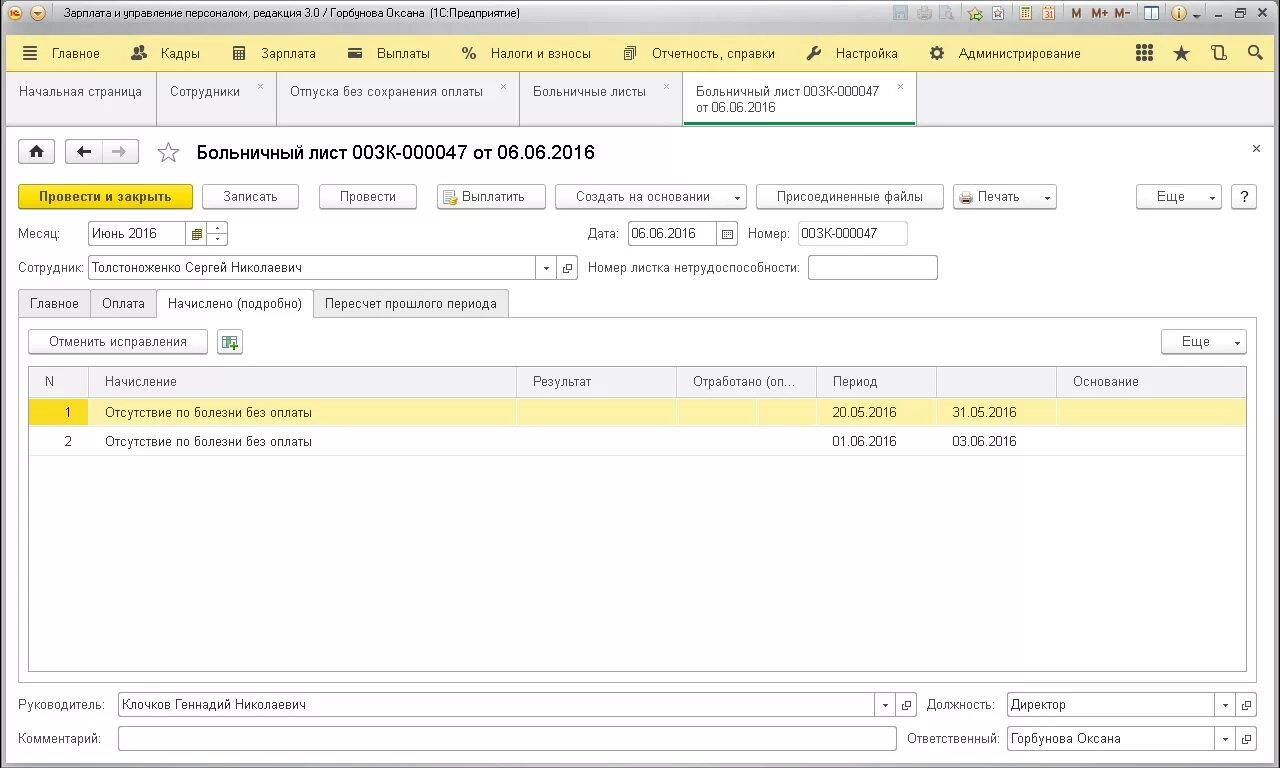
Task: Open the table Еще menu
Action: (x=1203, y=342)
